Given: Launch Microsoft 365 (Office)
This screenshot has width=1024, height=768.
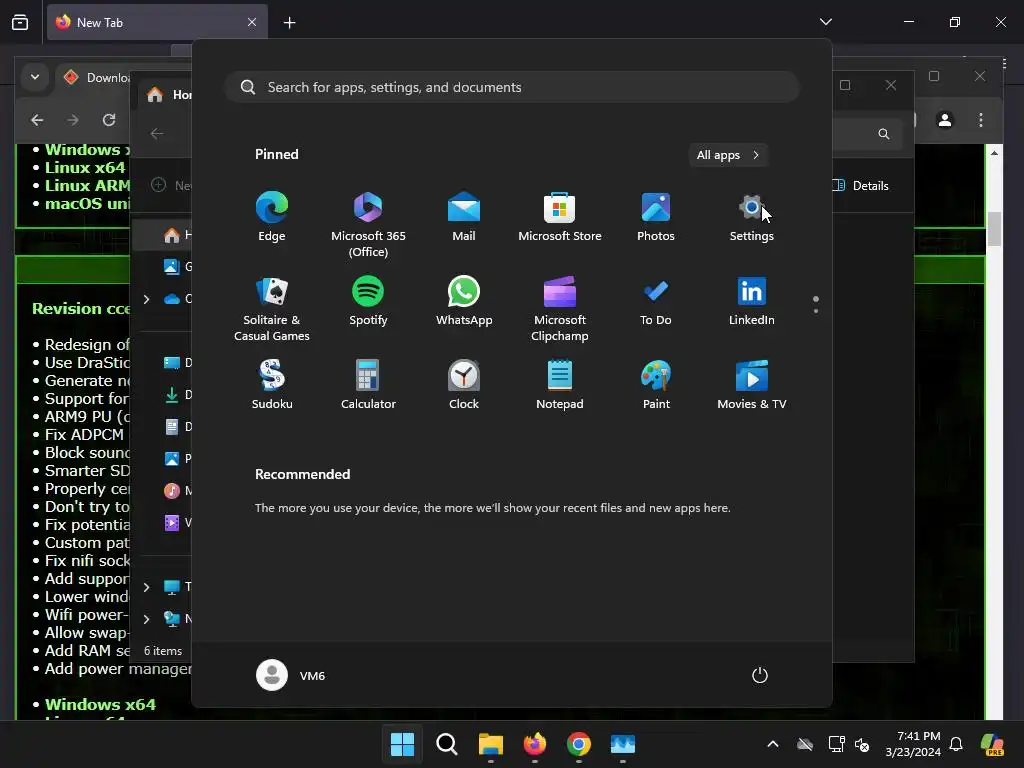Looking at the screenshot, I should click(x=368, y=225).
